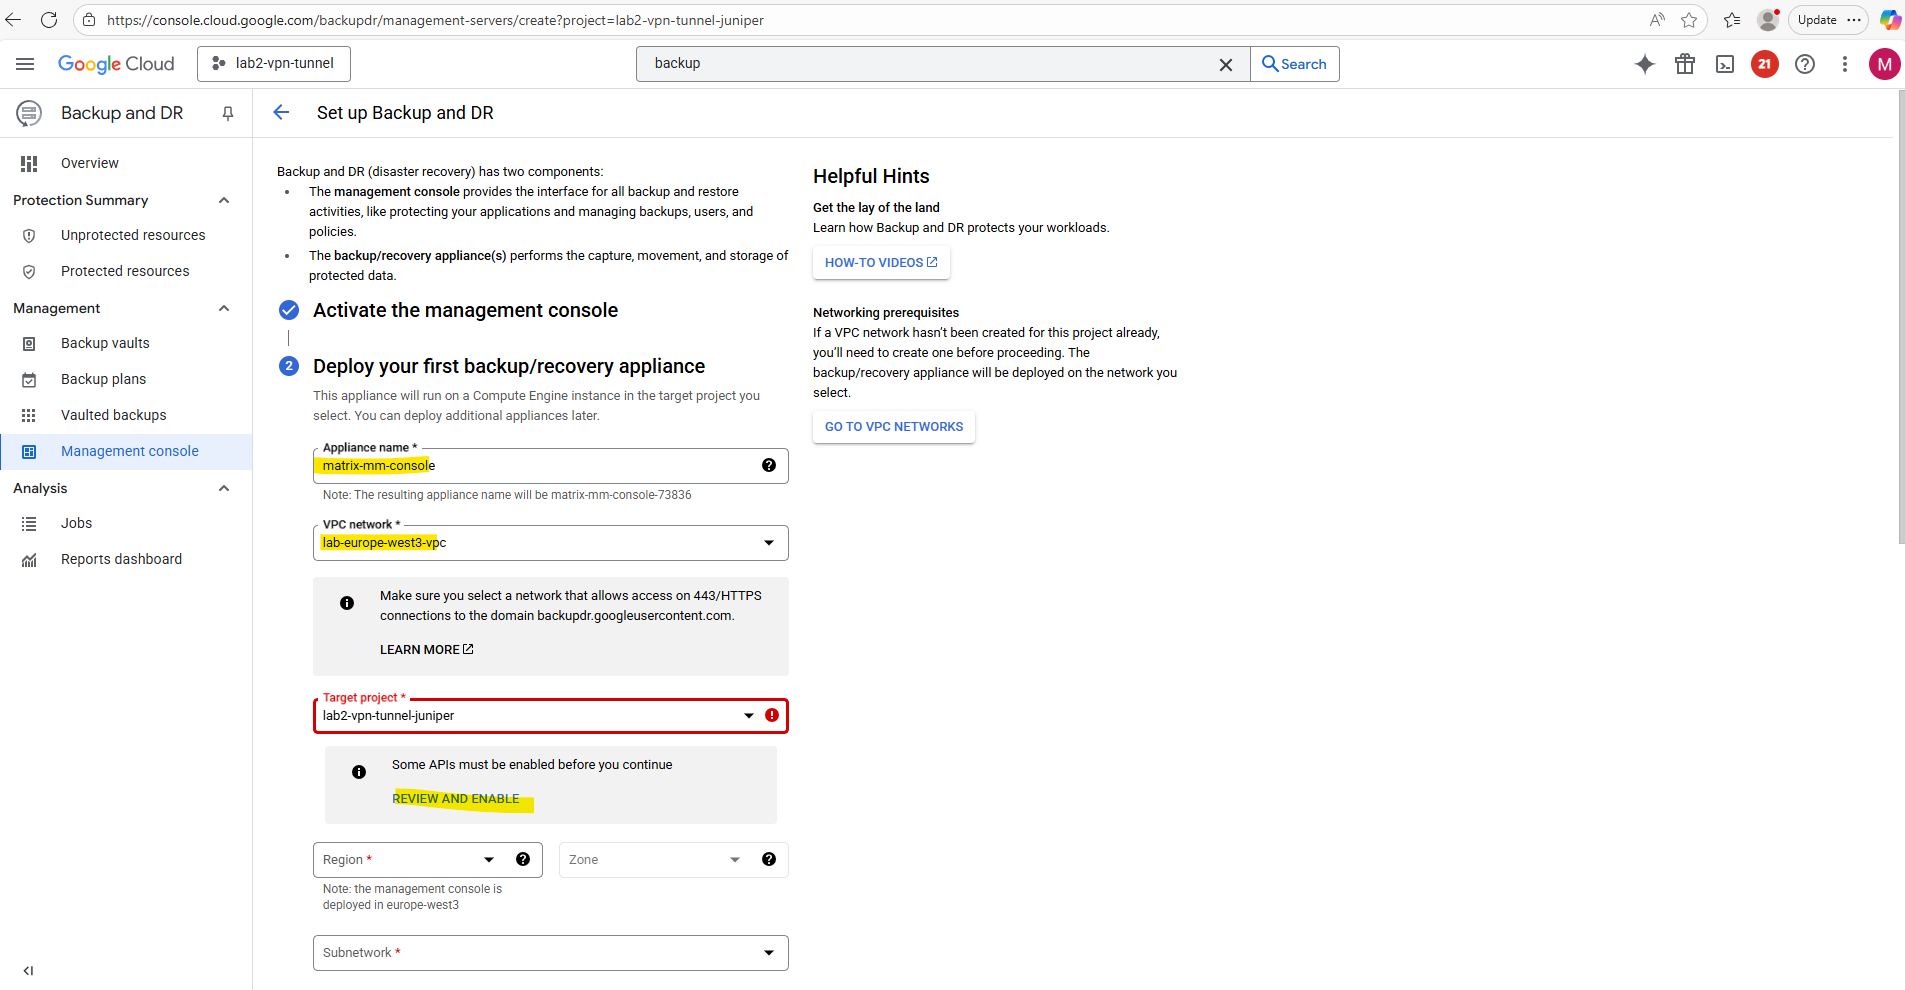Open the Gemini AI assistant sparkle icon
The width and height of the screenshot is (1905, 990).
pos(1644,64)
